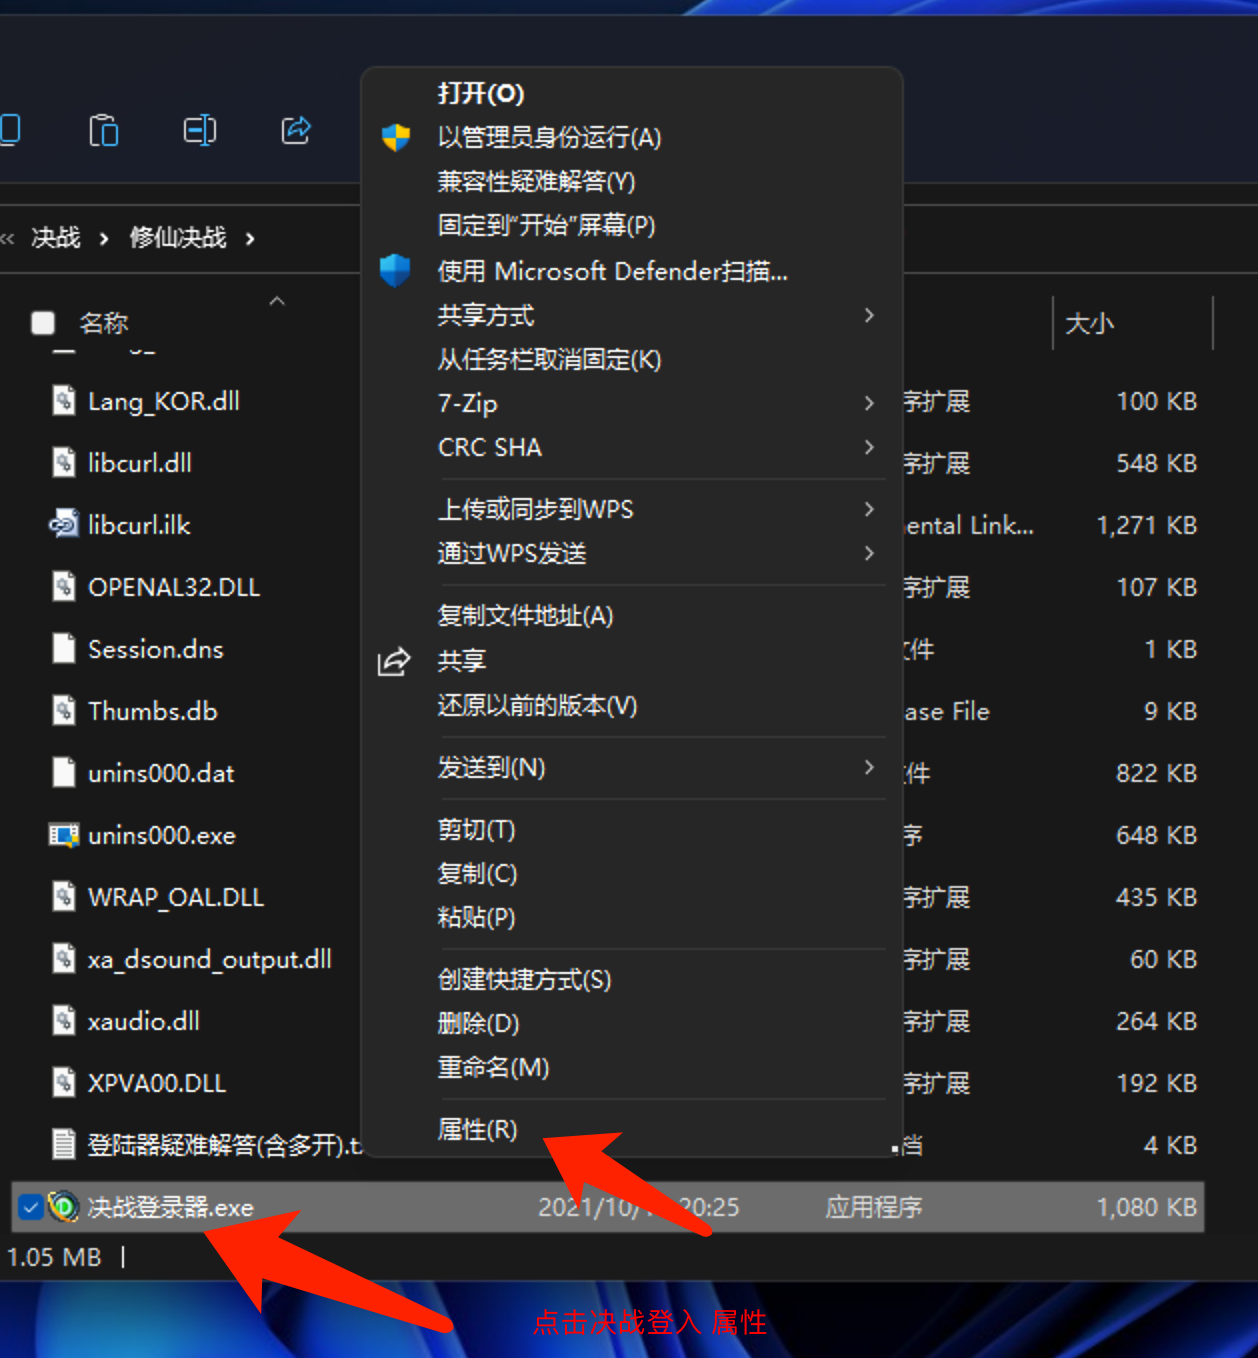Select 打开(O) in the context menu
Screen dimensions: 1258x1358
tap(481, 94)
